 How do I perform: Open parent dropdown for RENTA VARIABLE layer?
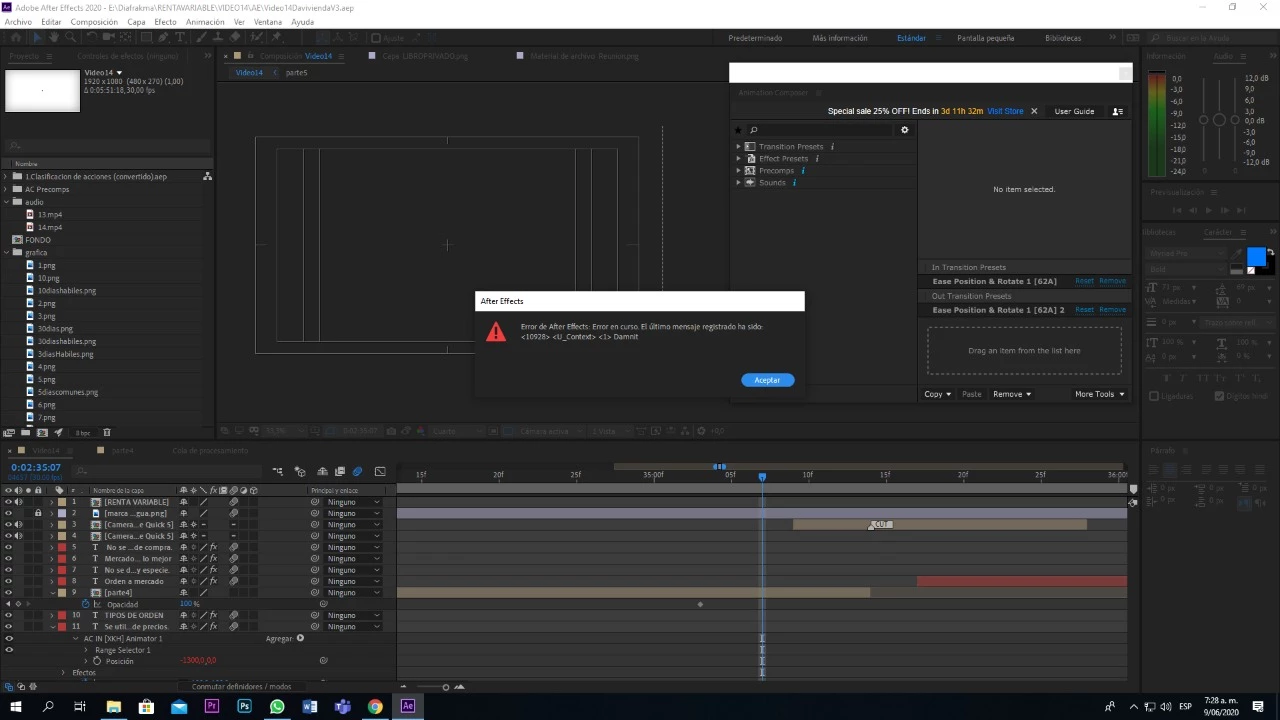[353, 502]
